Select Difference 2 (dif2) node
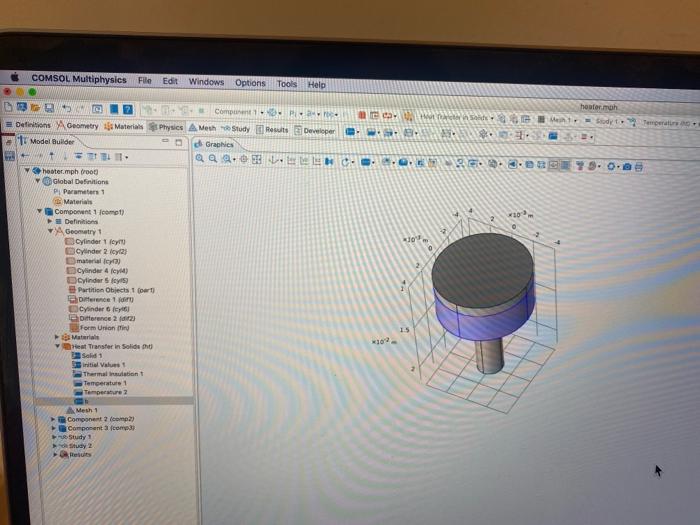This screenshot has width=700, height=525. pos(102,318)
